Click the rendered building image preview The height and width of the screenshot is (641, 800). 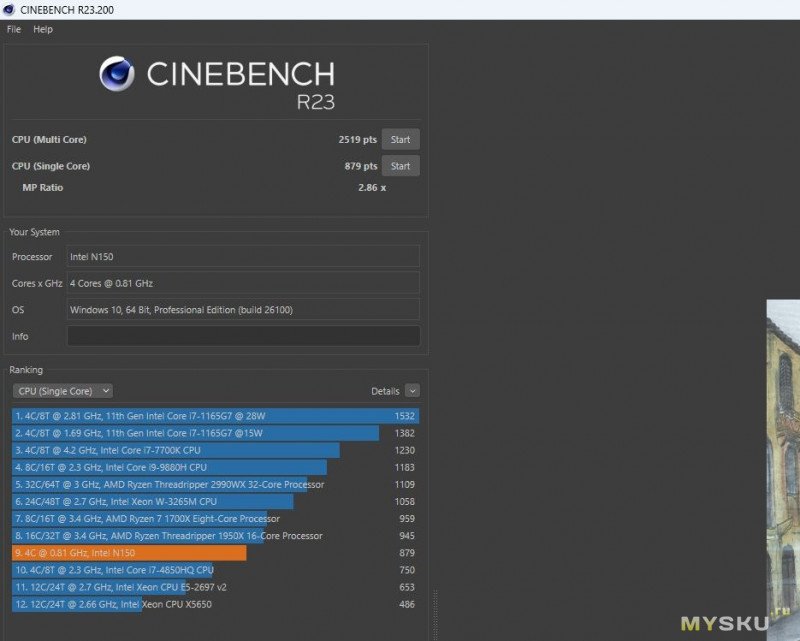(783, 470)
